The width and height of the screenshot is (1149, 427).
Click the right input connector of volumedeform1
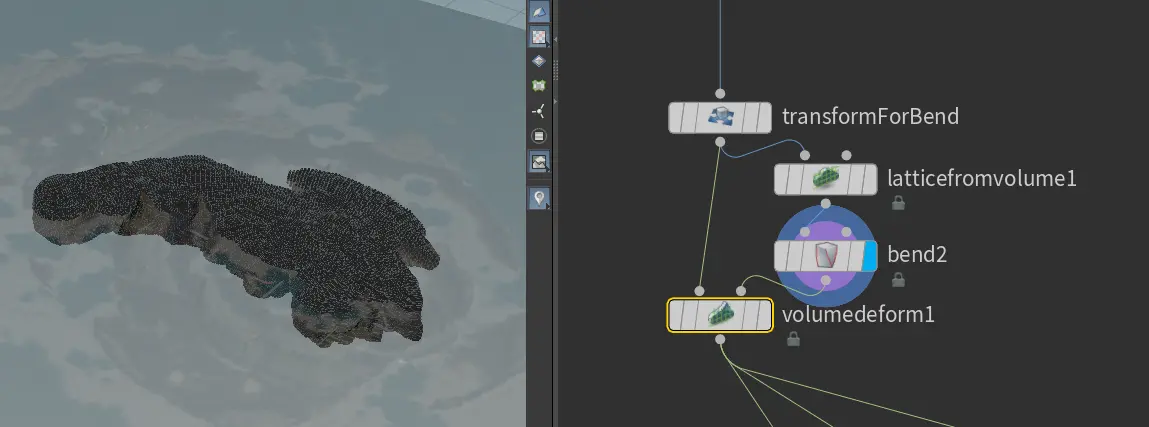741,292
